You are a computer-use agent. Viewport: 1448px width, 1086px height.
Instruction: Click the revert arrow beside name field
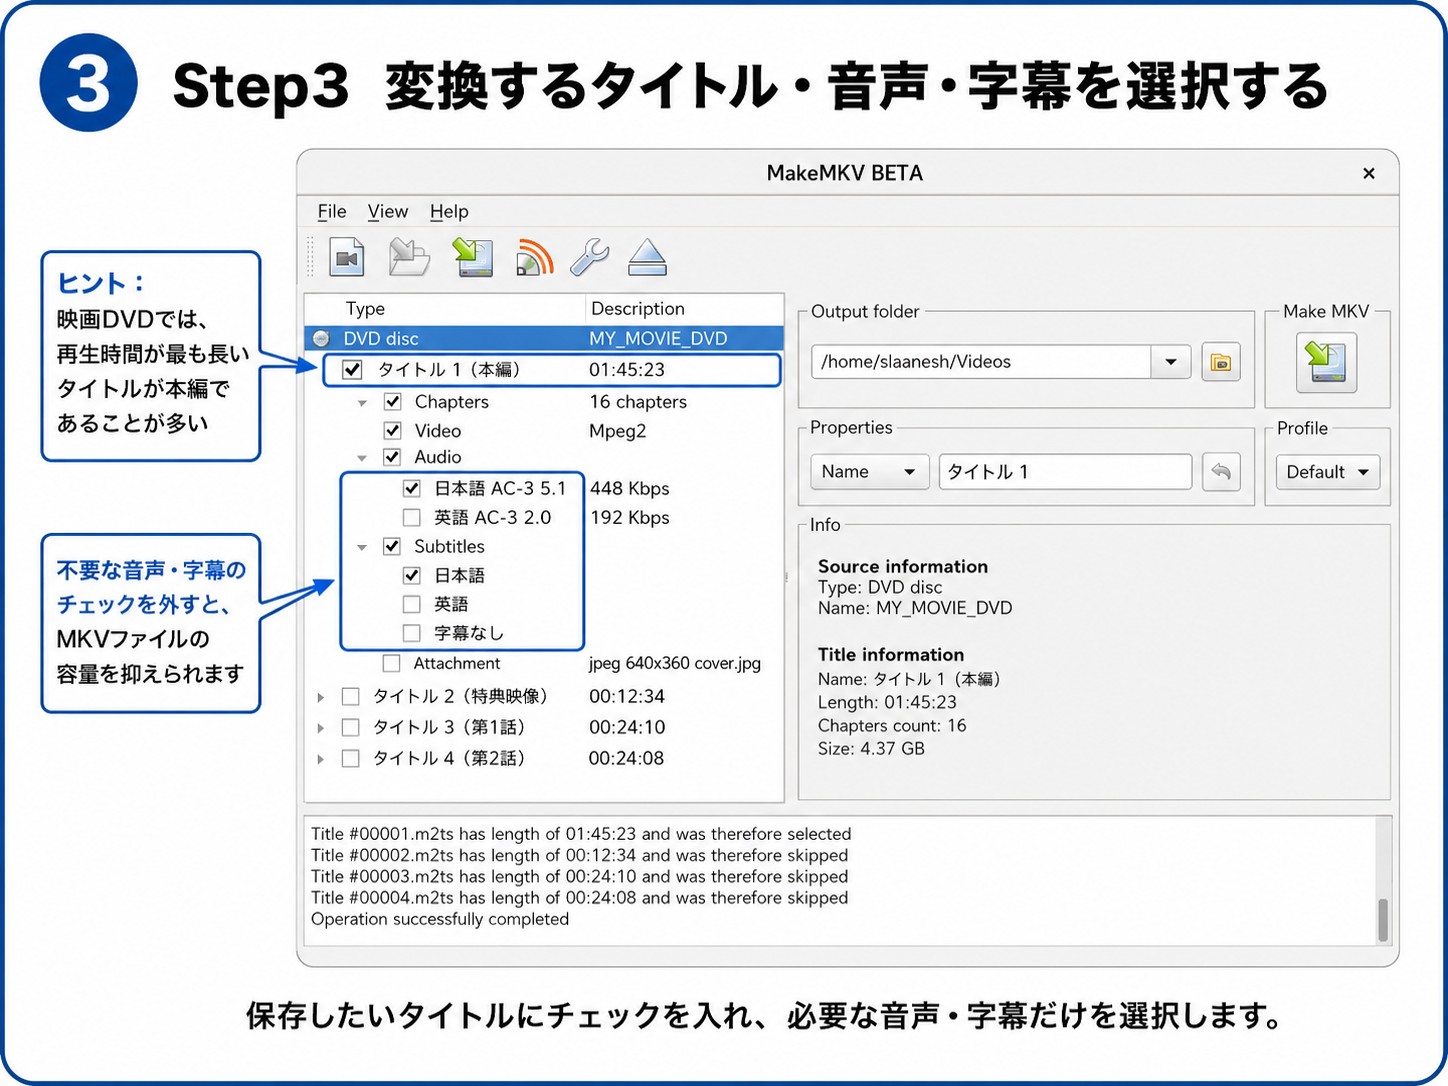coord(1220,472)
